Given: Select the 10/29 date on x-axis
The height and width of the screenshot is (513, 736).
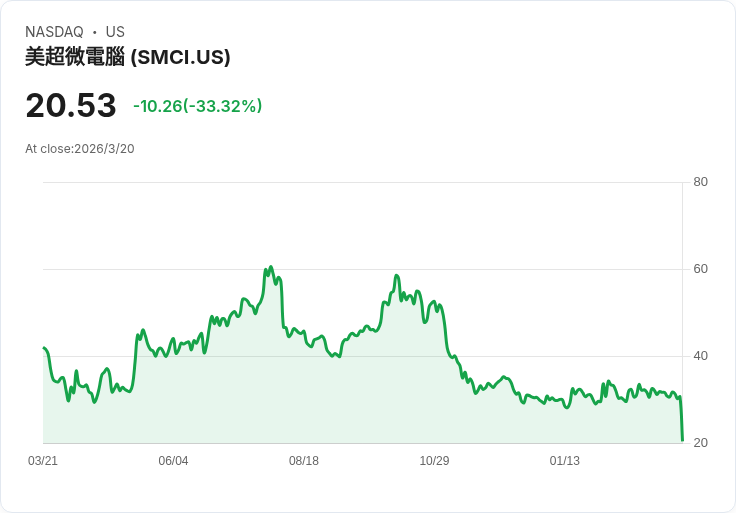Looking at the screenshot, I should [434, 461].
